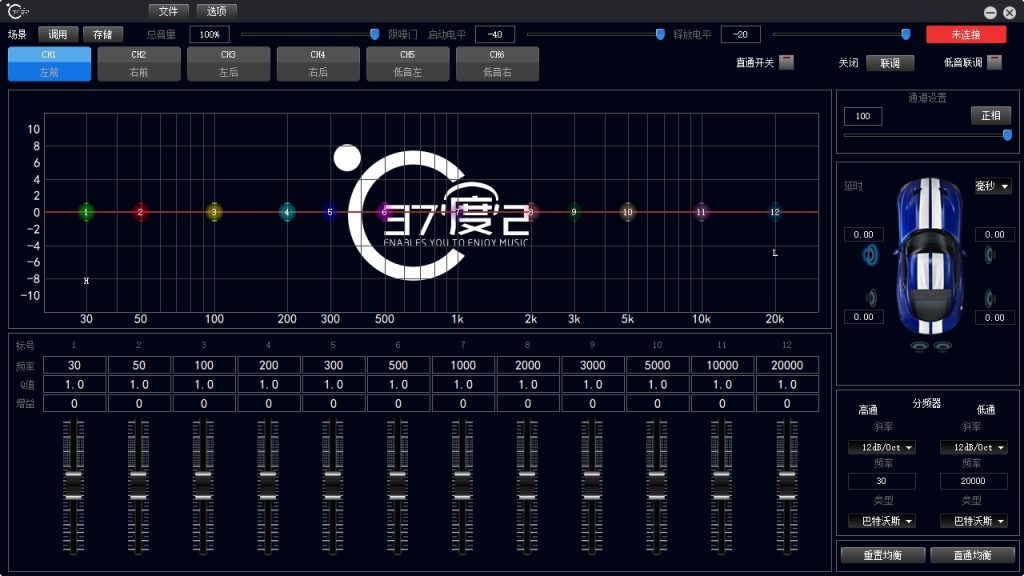The height and width of the screenshot is (576, 1024).
Task: Click the band 2 Q value field
Action: coord(139,385)
